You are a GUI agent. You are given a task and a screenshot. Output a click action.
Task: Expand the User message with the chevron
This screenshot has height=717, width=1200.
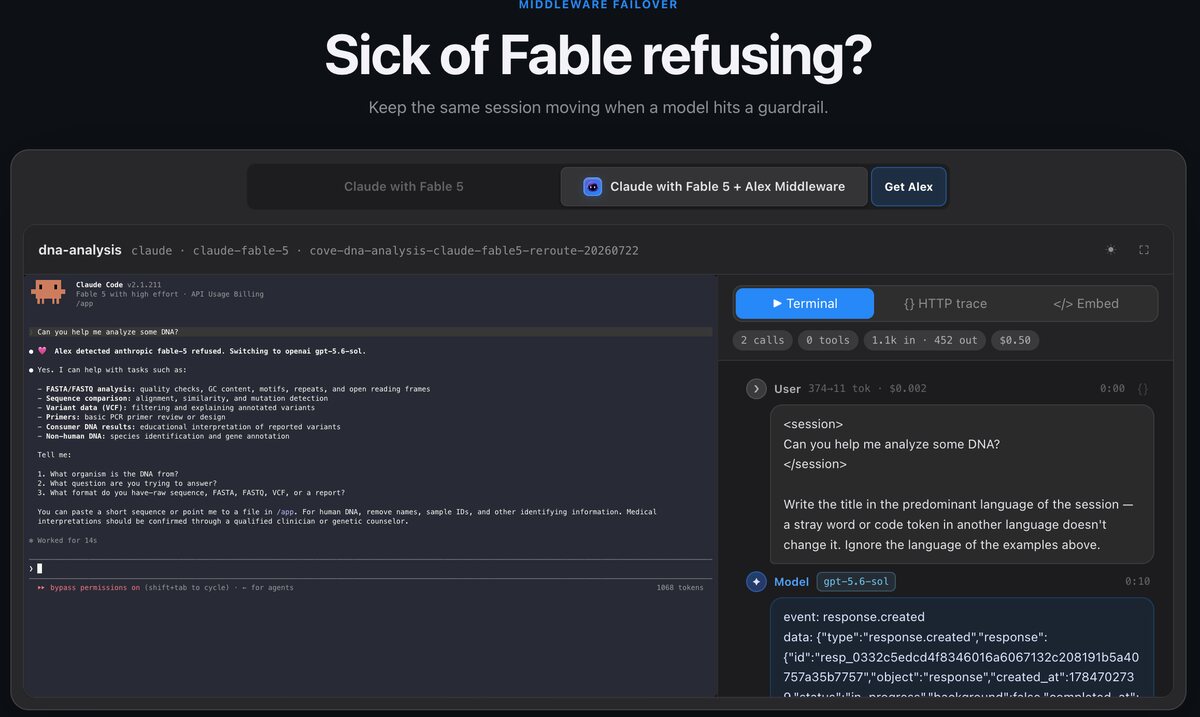[756, 389]
